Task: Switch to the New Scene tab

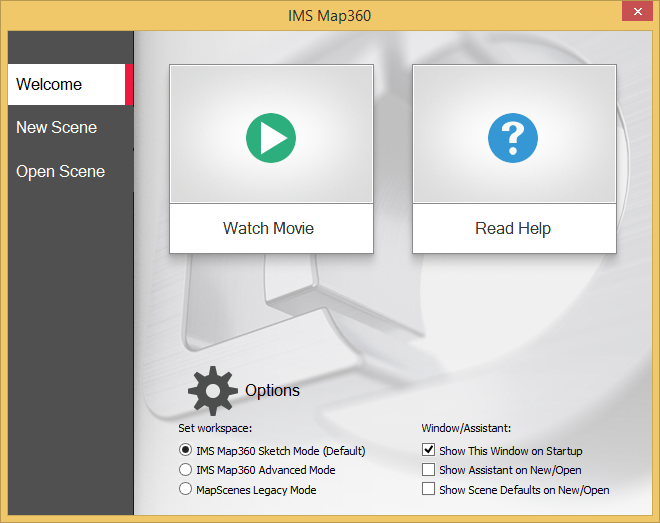Action: (x=56, y=127)
